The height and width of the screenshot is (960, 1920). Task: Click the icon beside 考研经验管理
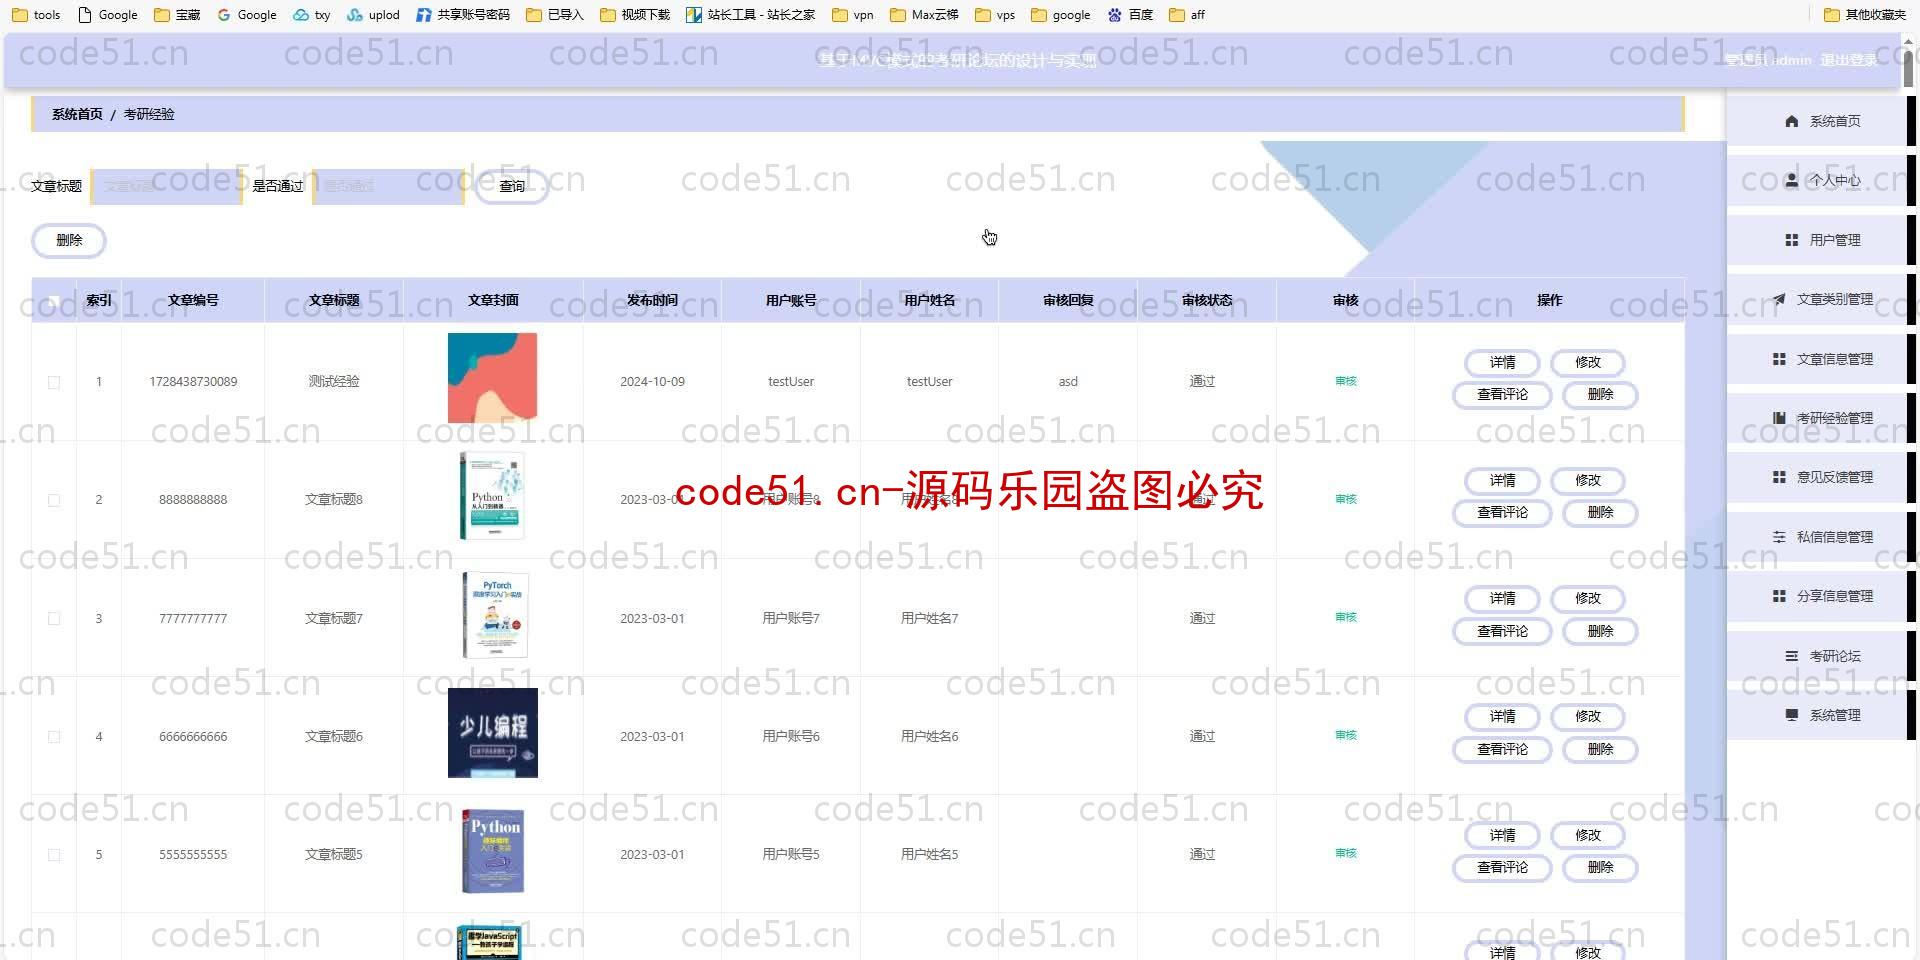(1779, 418)
